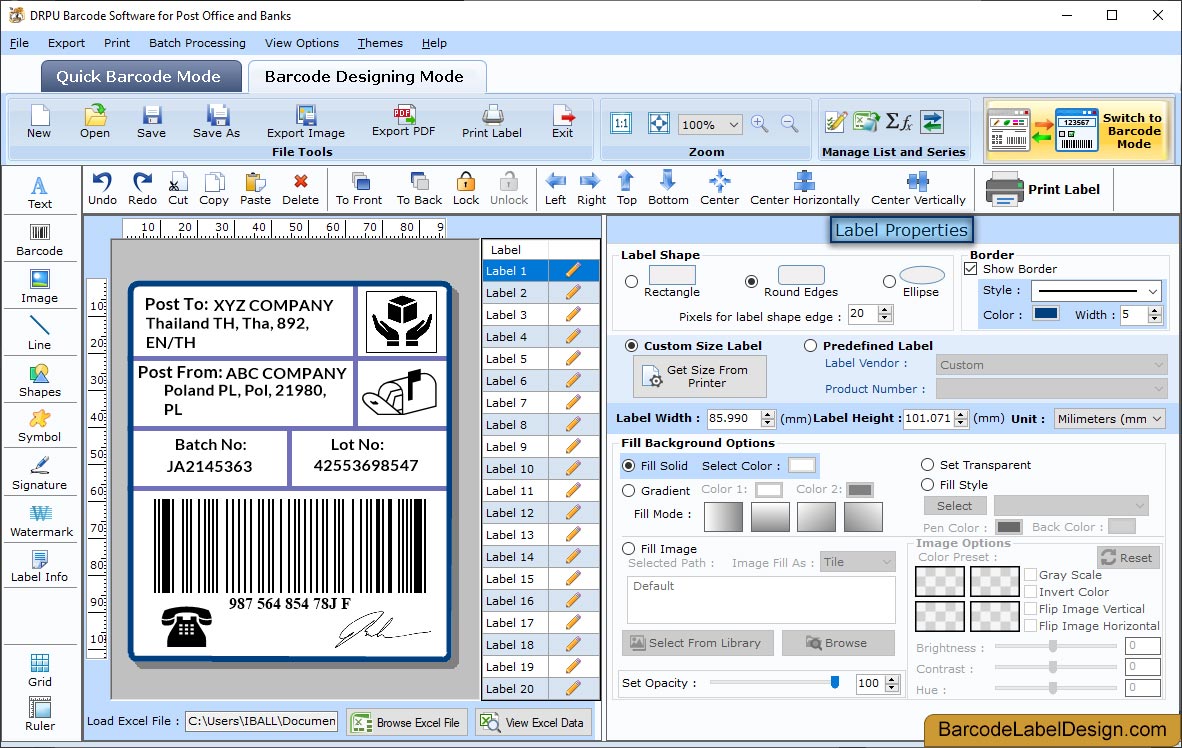Viewport: 1182px width, 748px height.
Task: Increase Set Opacity stepper value
Action: coord(893,679)
